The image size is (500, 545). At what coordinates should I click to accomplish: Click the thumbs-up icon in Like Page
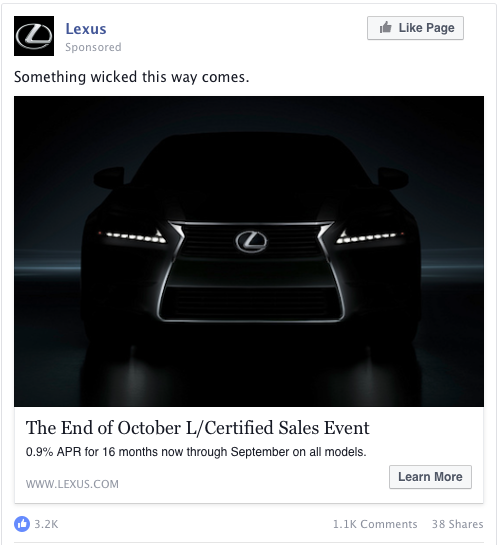385,27
